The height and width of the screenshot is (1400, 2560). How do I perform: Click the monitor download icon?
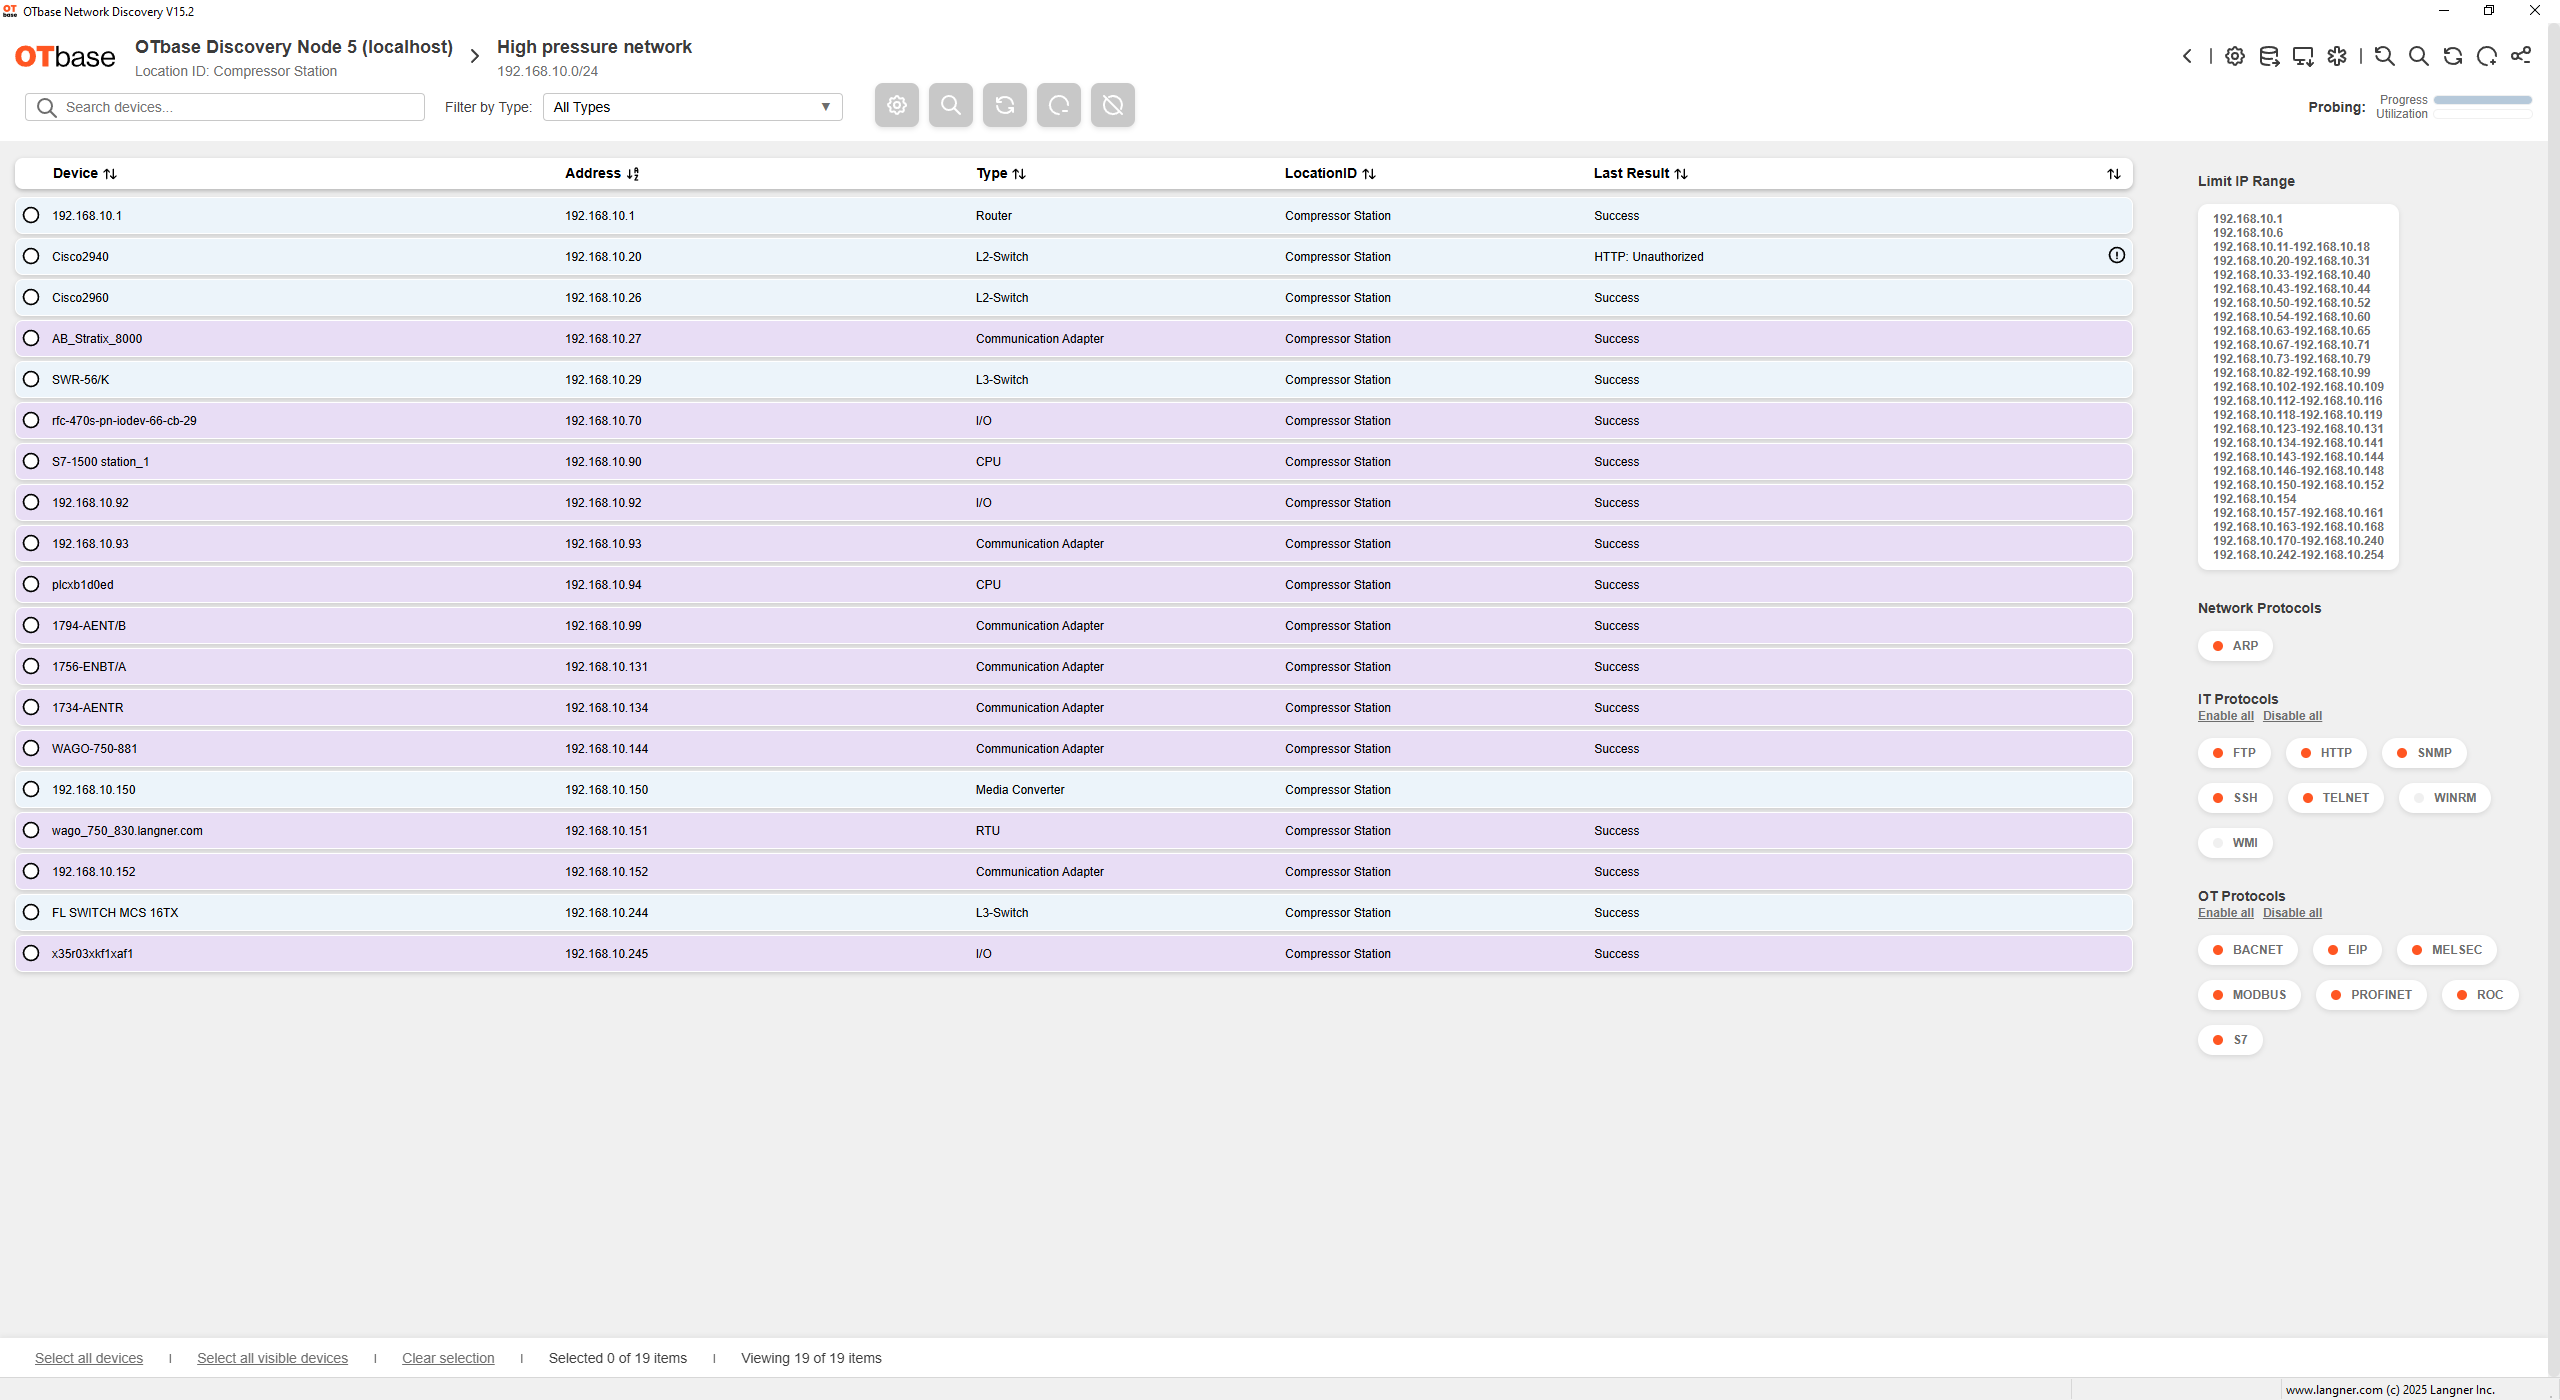[x=2303, y=56]
